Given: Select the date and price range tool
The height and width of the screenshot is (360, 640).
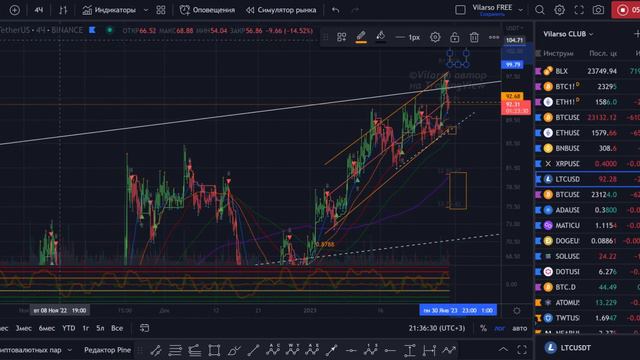Looking at the screenshot, I should click(x=429, y=350).
